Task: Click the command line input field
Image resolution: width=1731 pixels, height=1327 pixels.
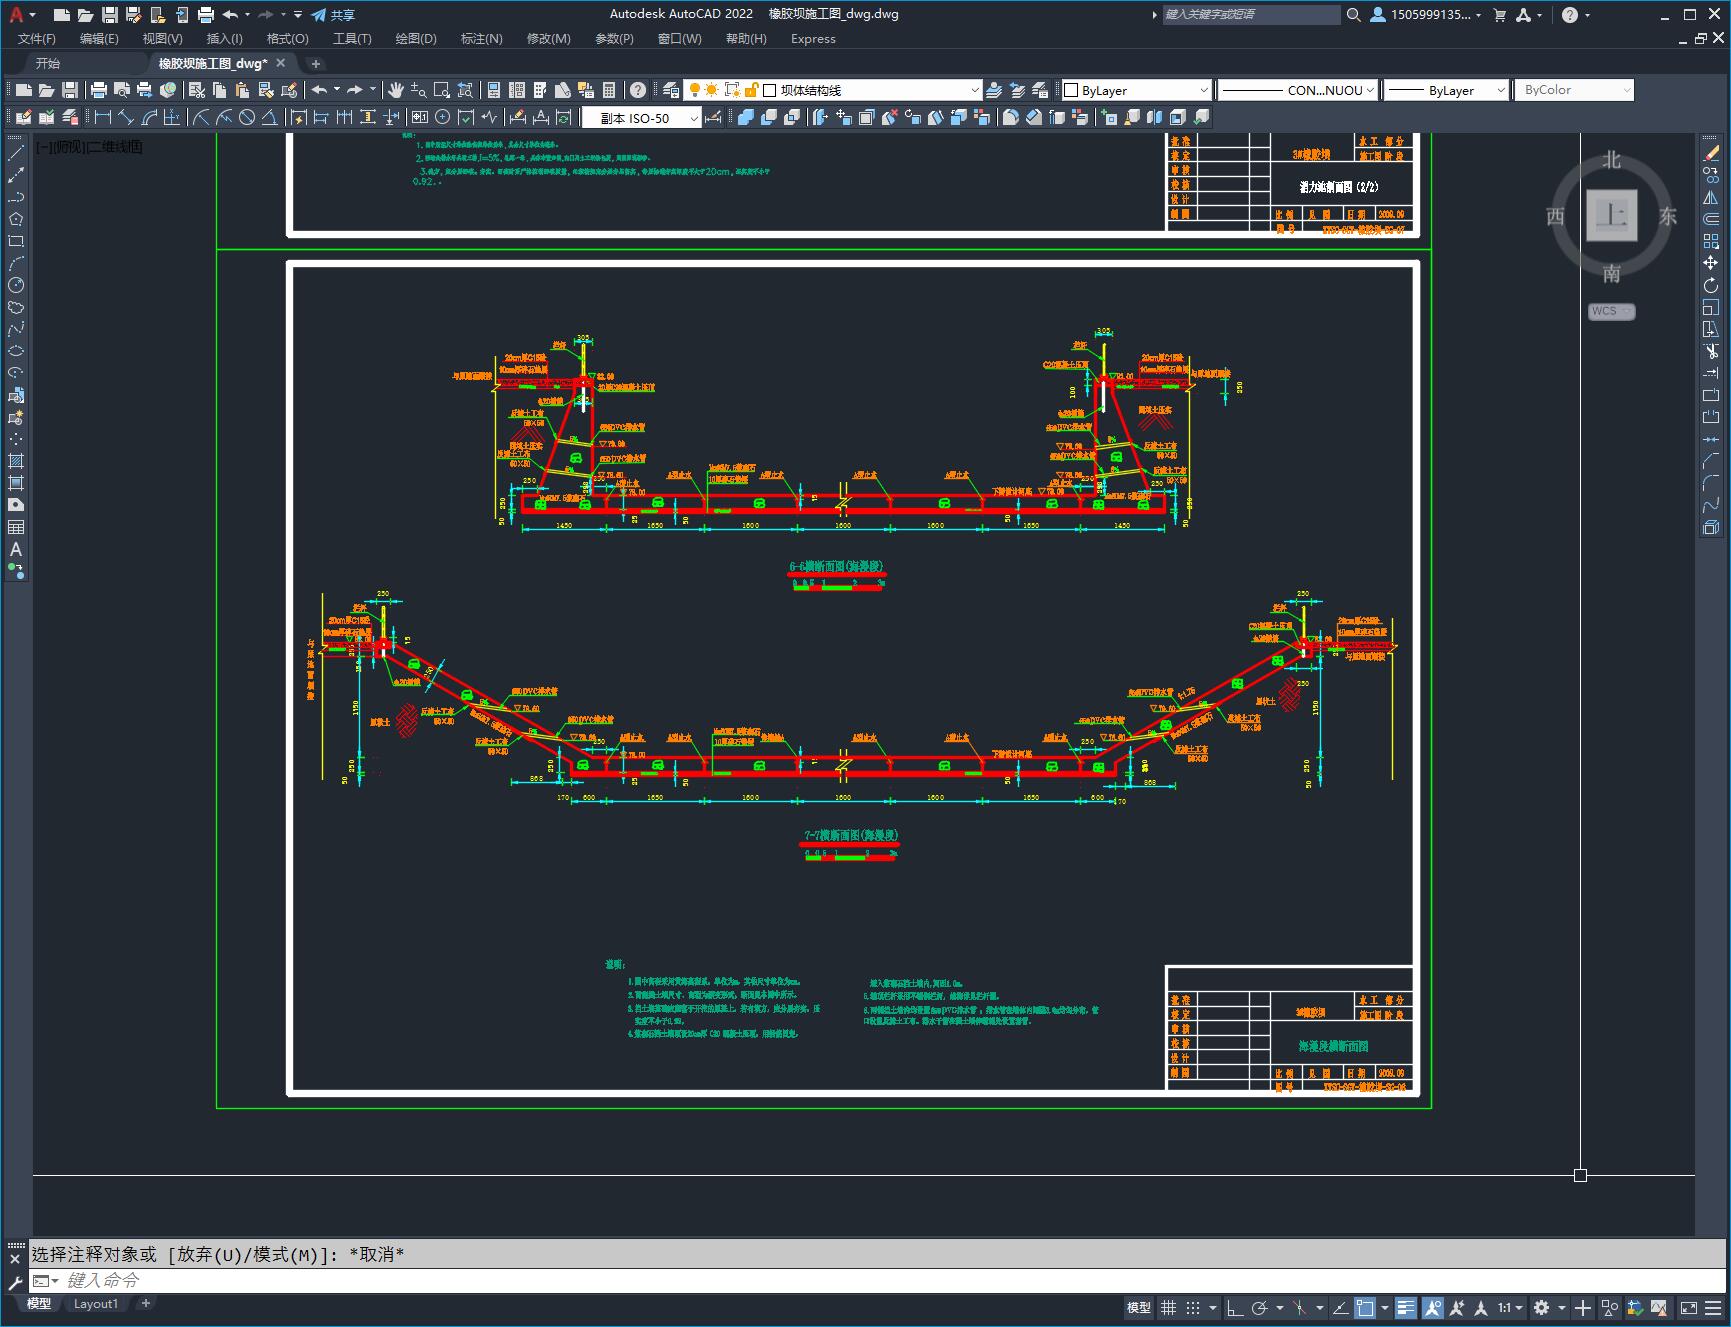Action: coord(876,1281)
